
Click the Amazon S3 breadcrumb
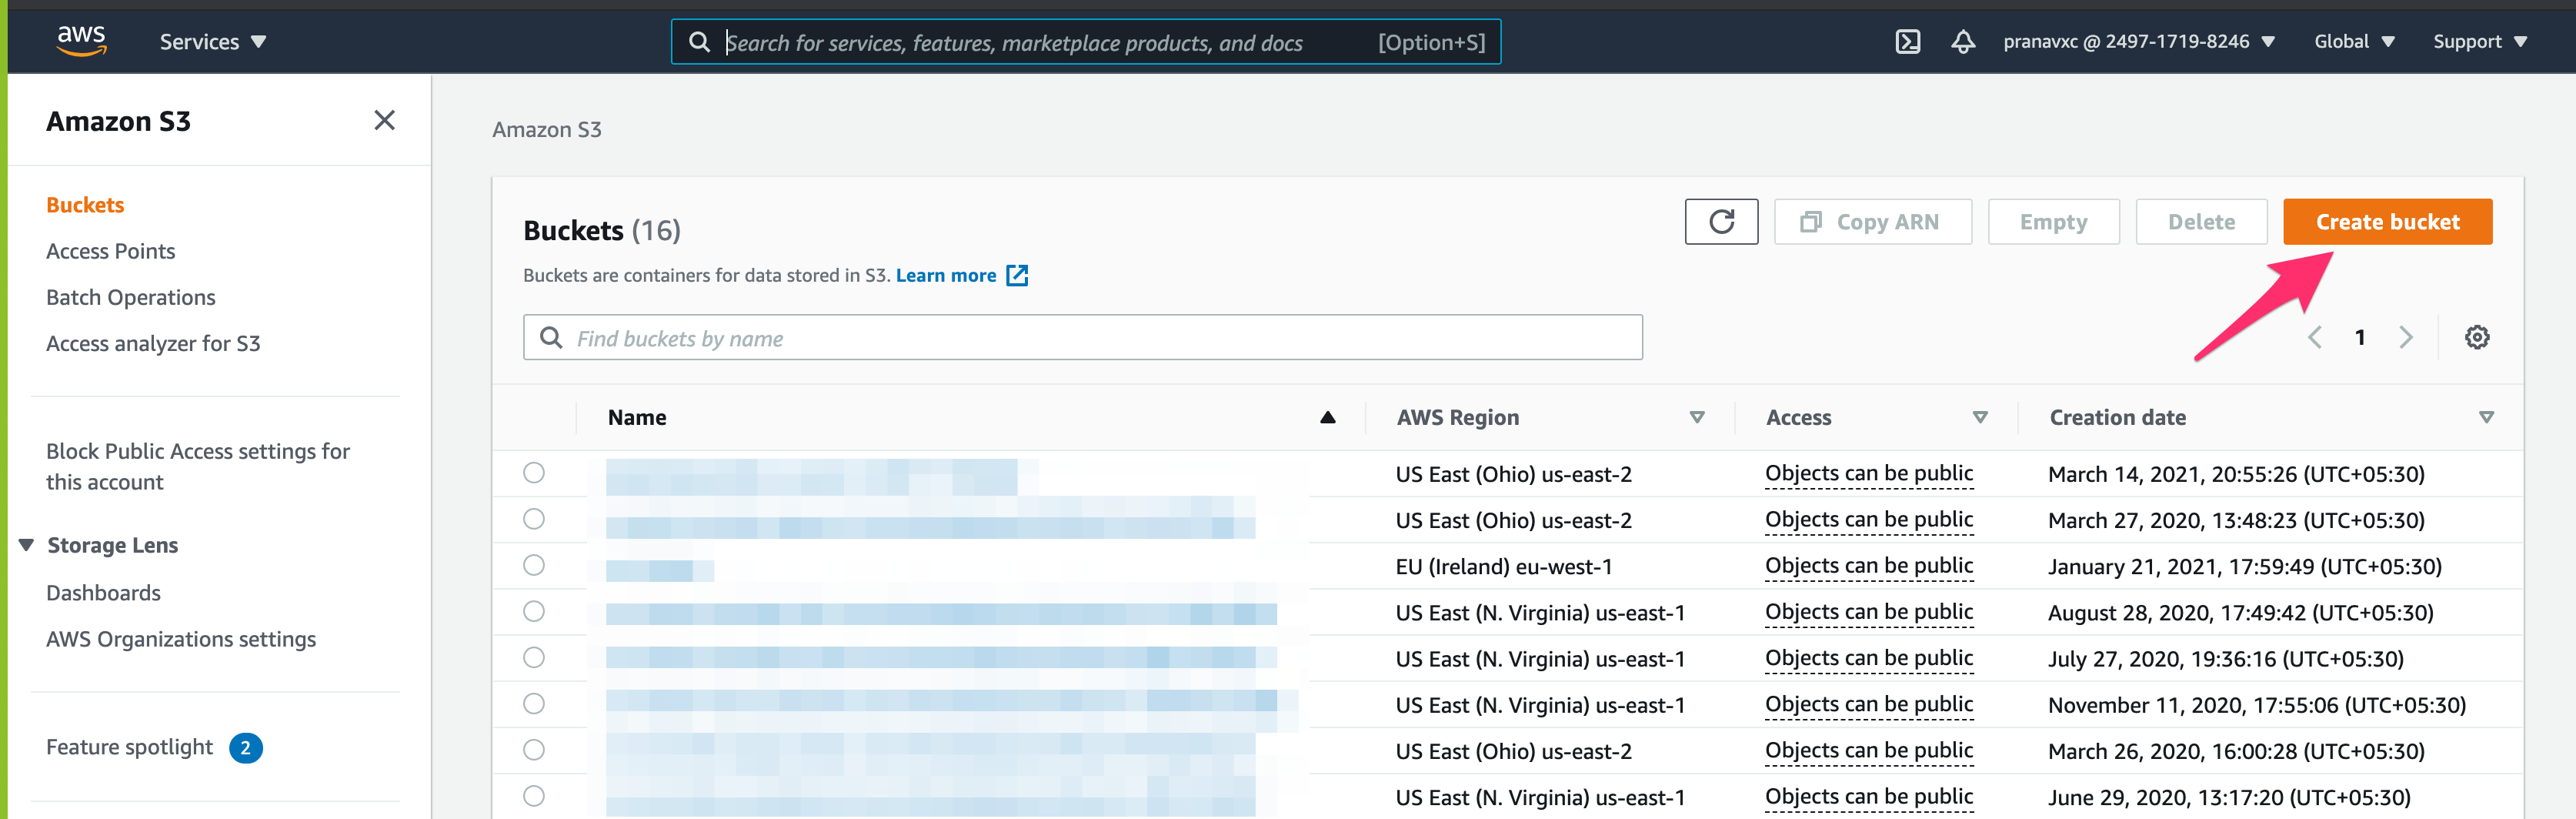click(x=546, y=129)
